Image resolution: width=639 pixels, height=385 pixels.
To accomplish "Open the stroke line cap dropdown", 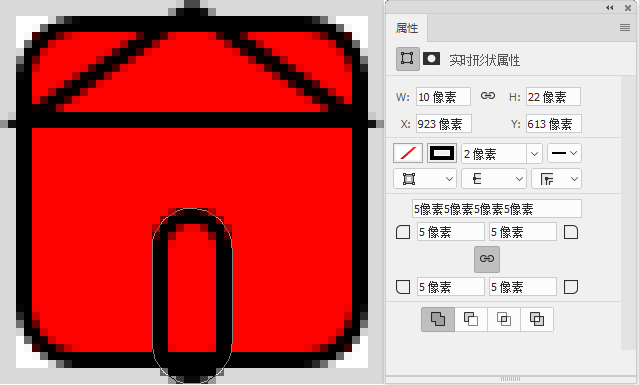I will click(x=494, y=179).
